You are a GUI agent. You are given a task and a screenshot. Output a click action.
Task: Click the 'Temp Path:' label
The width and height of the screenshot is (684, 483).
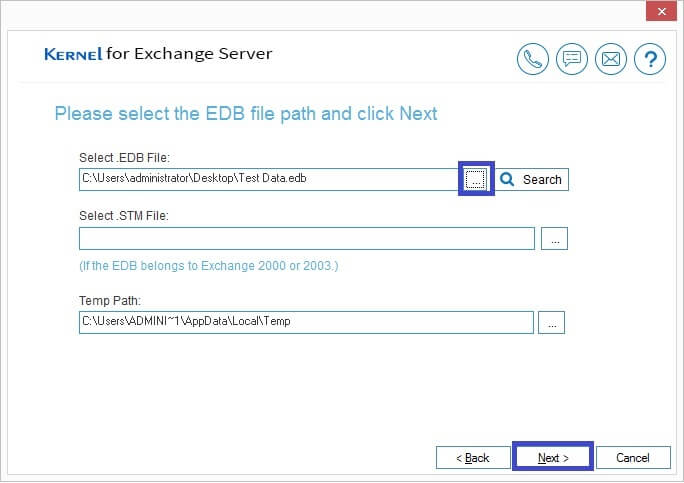click(x=110, y=301)
